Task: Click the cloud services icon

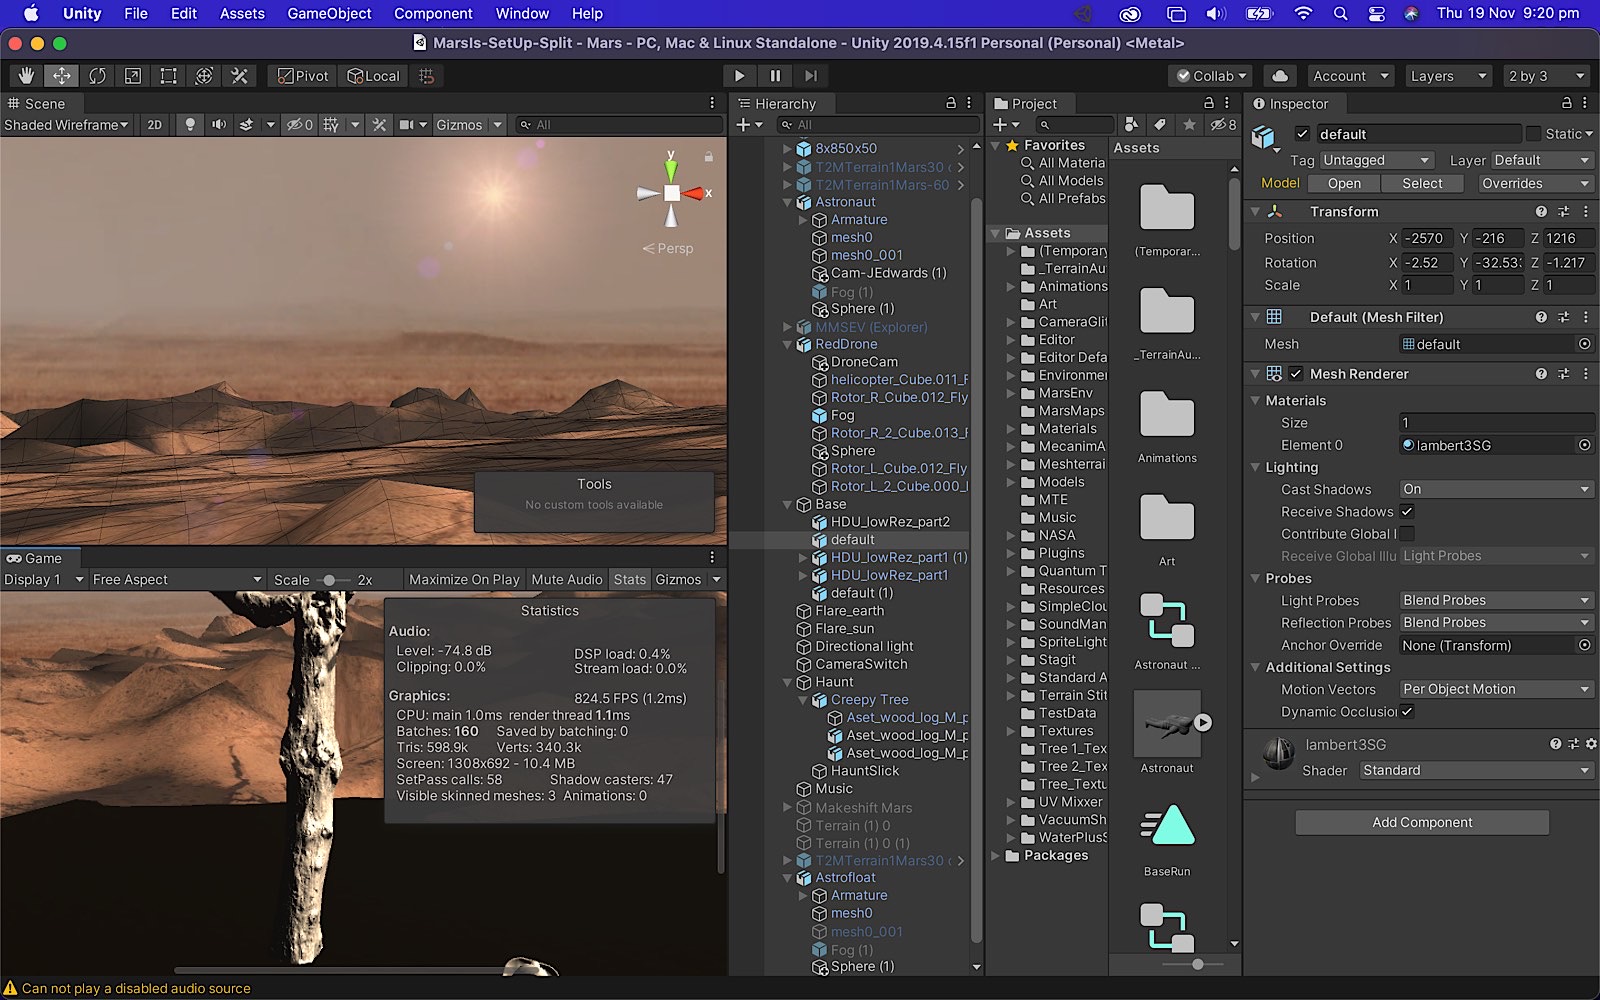Action: (1280, 76)
